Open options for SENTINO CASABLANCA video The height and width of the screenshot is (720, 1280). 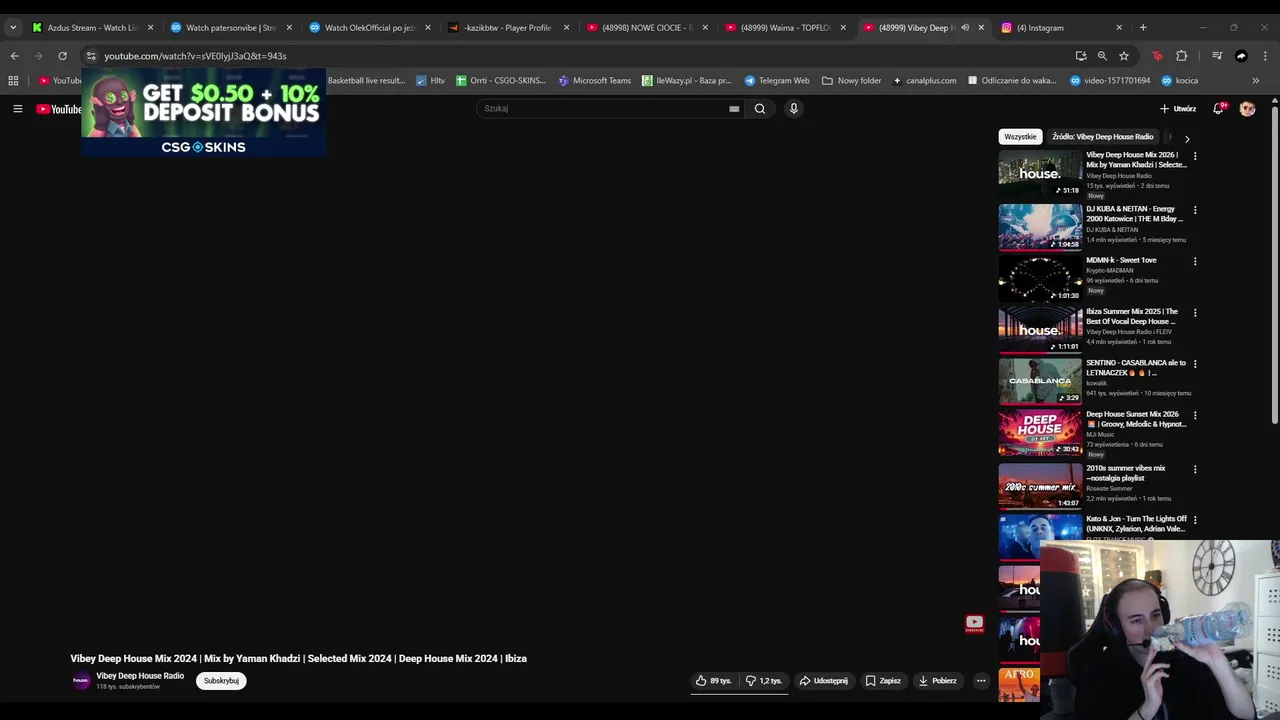(x=1195, y=364)
